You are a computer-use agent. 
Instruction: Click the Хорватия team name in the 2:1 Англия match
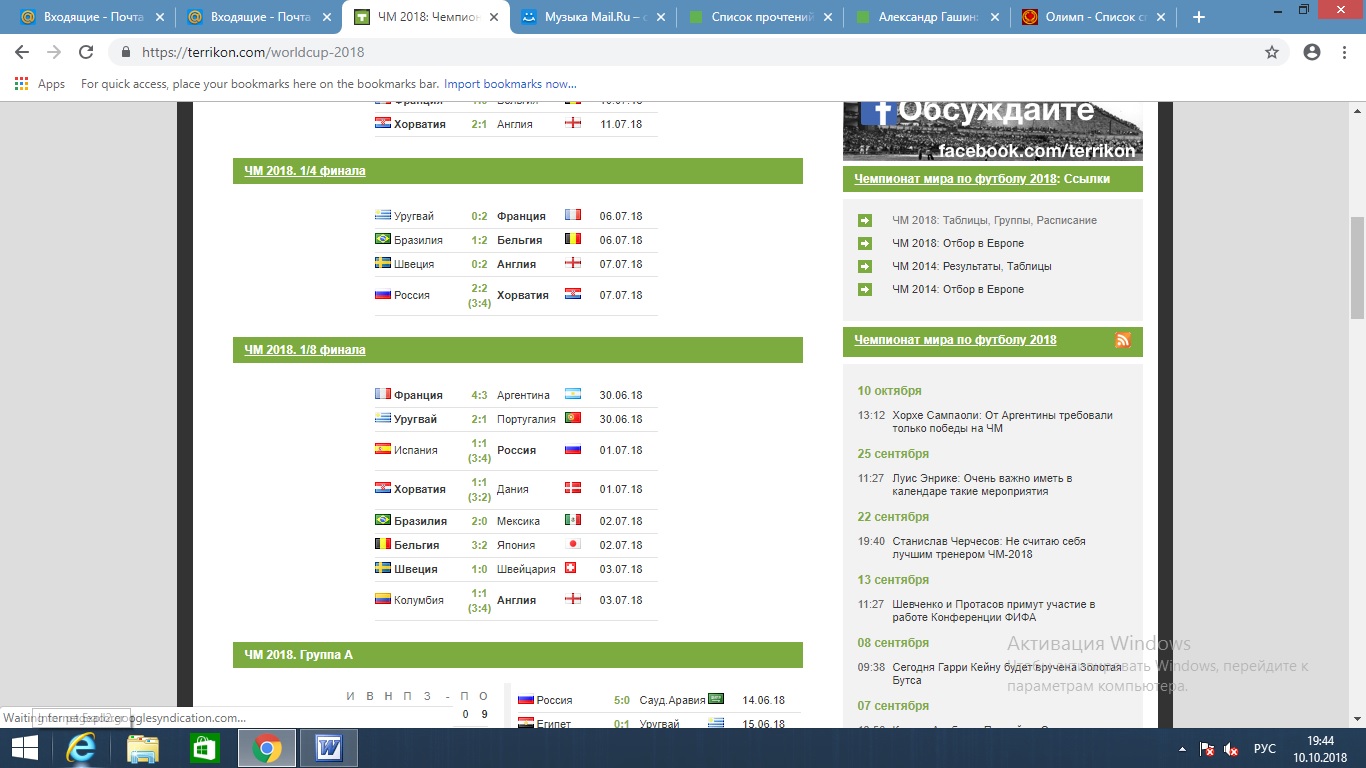(x=420, y=124)
